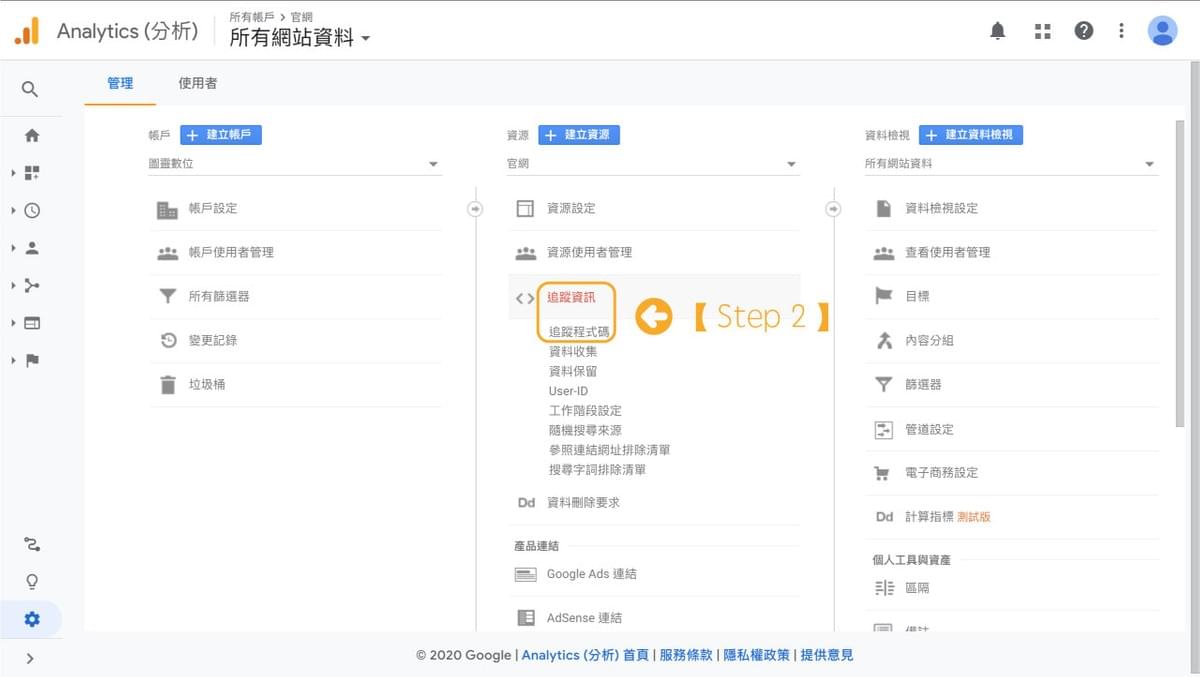The width and height of the screenshot is (1200, 677).
Task: Open the three-dot more options menu
Action: tap(1121, 31)
